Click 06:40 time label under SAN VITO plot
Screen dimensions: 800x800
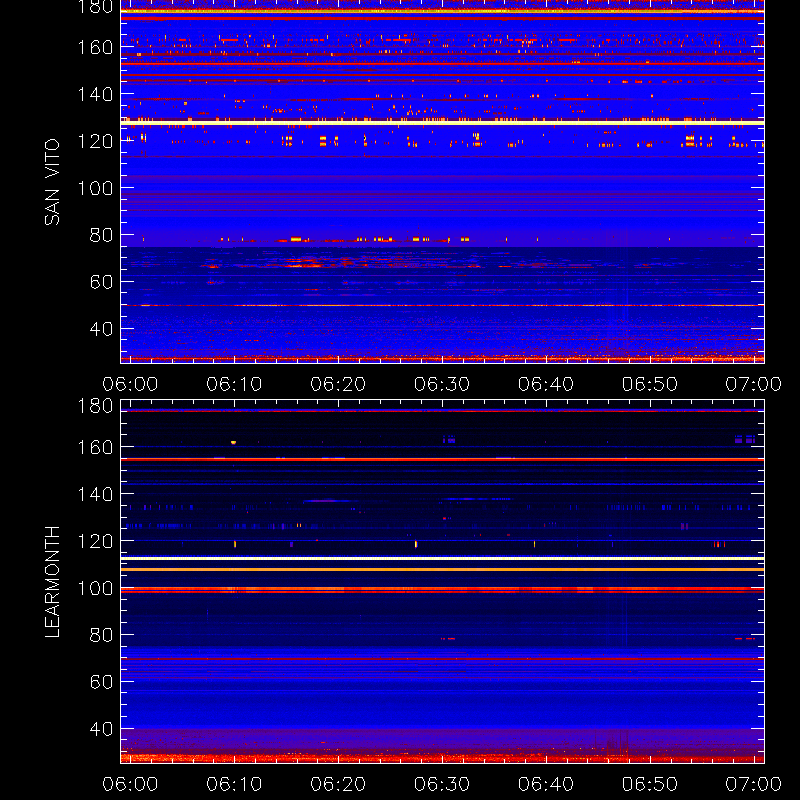point(546,384)
